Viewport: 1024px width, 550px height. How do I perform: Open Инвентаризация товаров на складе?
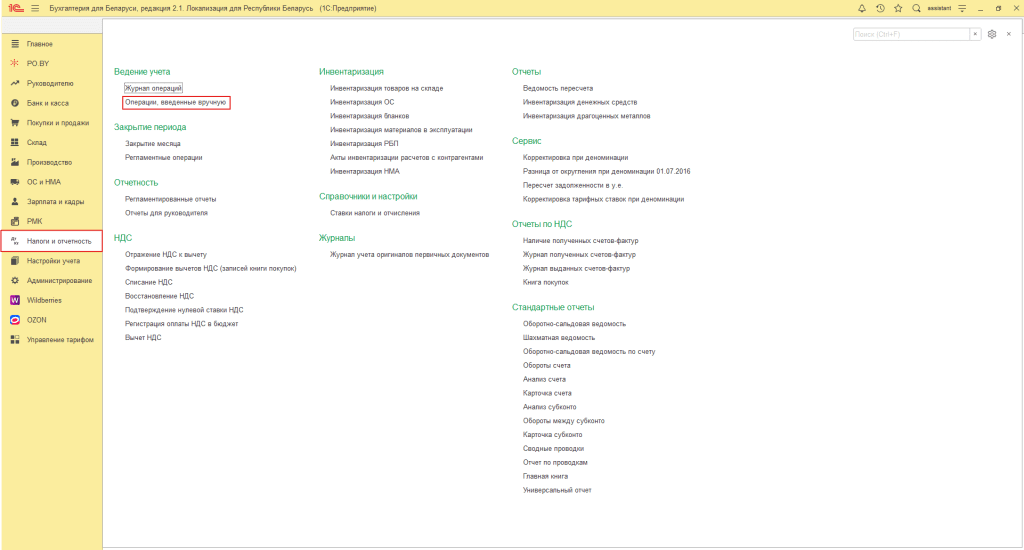point(386,88)
